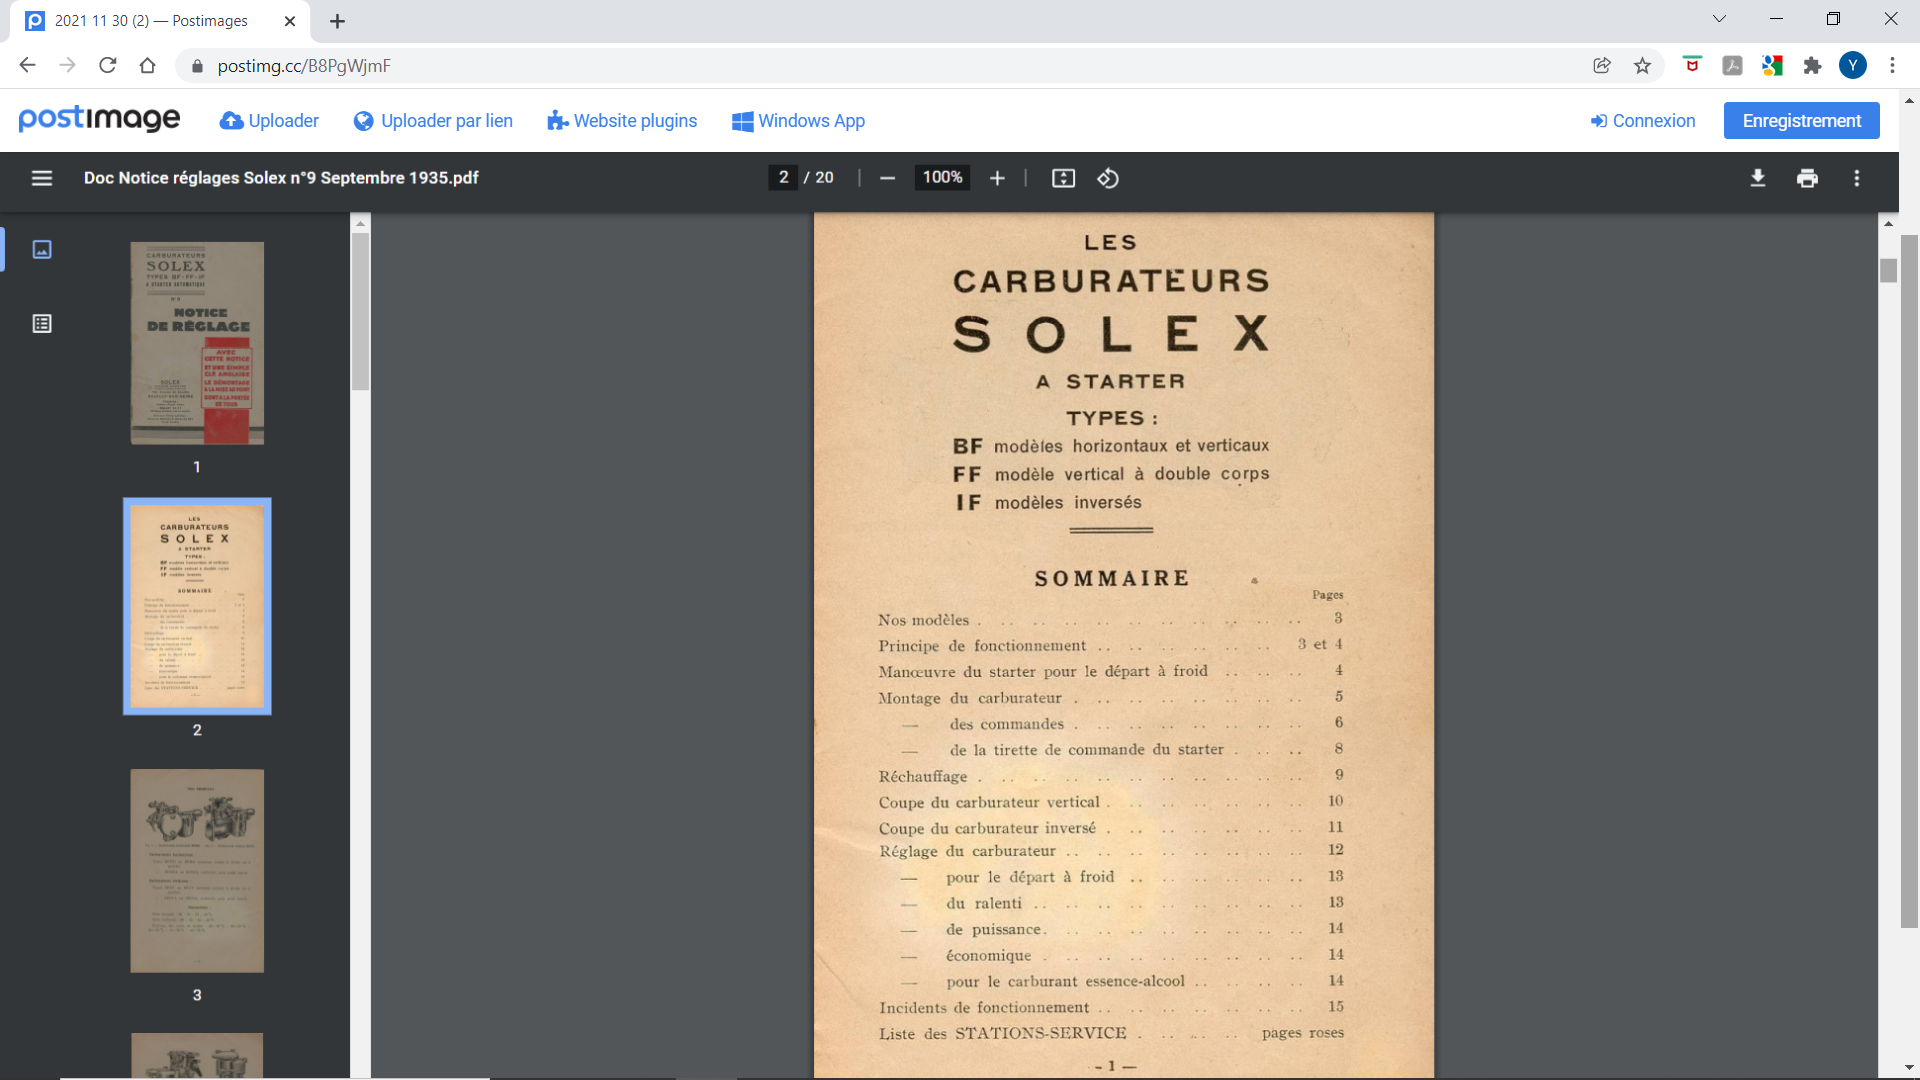Screen dimensions: 1920x1080
Task: Open the PDF extension icon in toolbar
Action: pos(1732,65)
